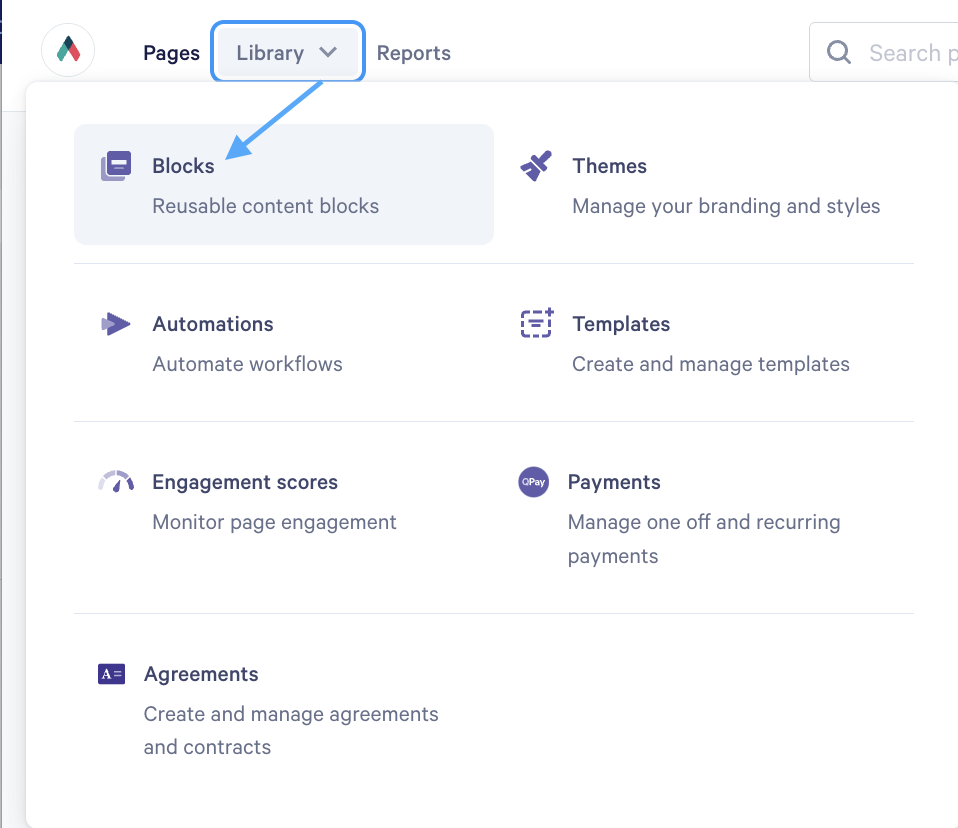
Task: Click the Automations arrow icon
Action: click(115, 324)
